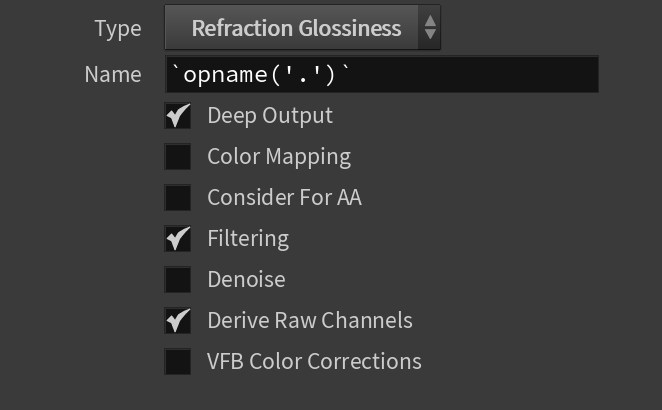Enable the Color Mapping checkbox
The image size is (662, 410).
coord(177,157)
